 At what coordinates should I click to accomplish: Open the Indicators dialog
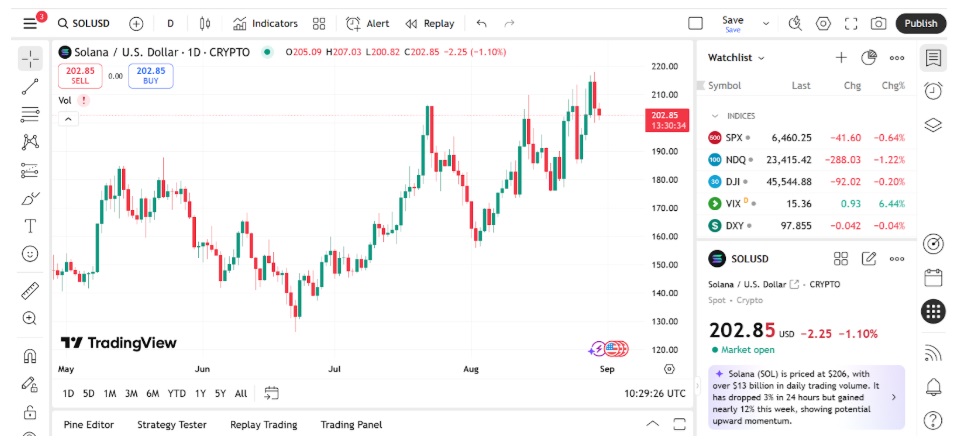point(265,24)
